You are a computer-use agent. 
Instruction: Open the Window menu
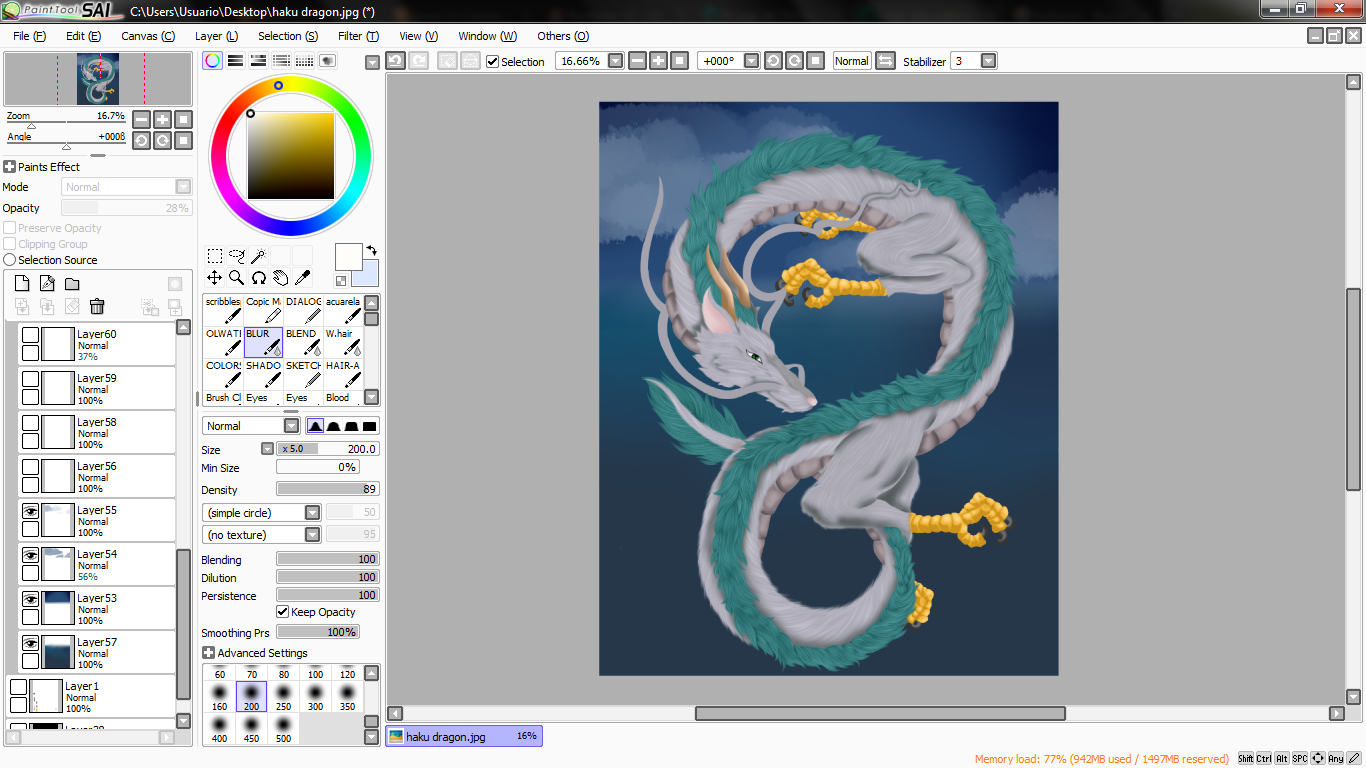click(487, 36)
